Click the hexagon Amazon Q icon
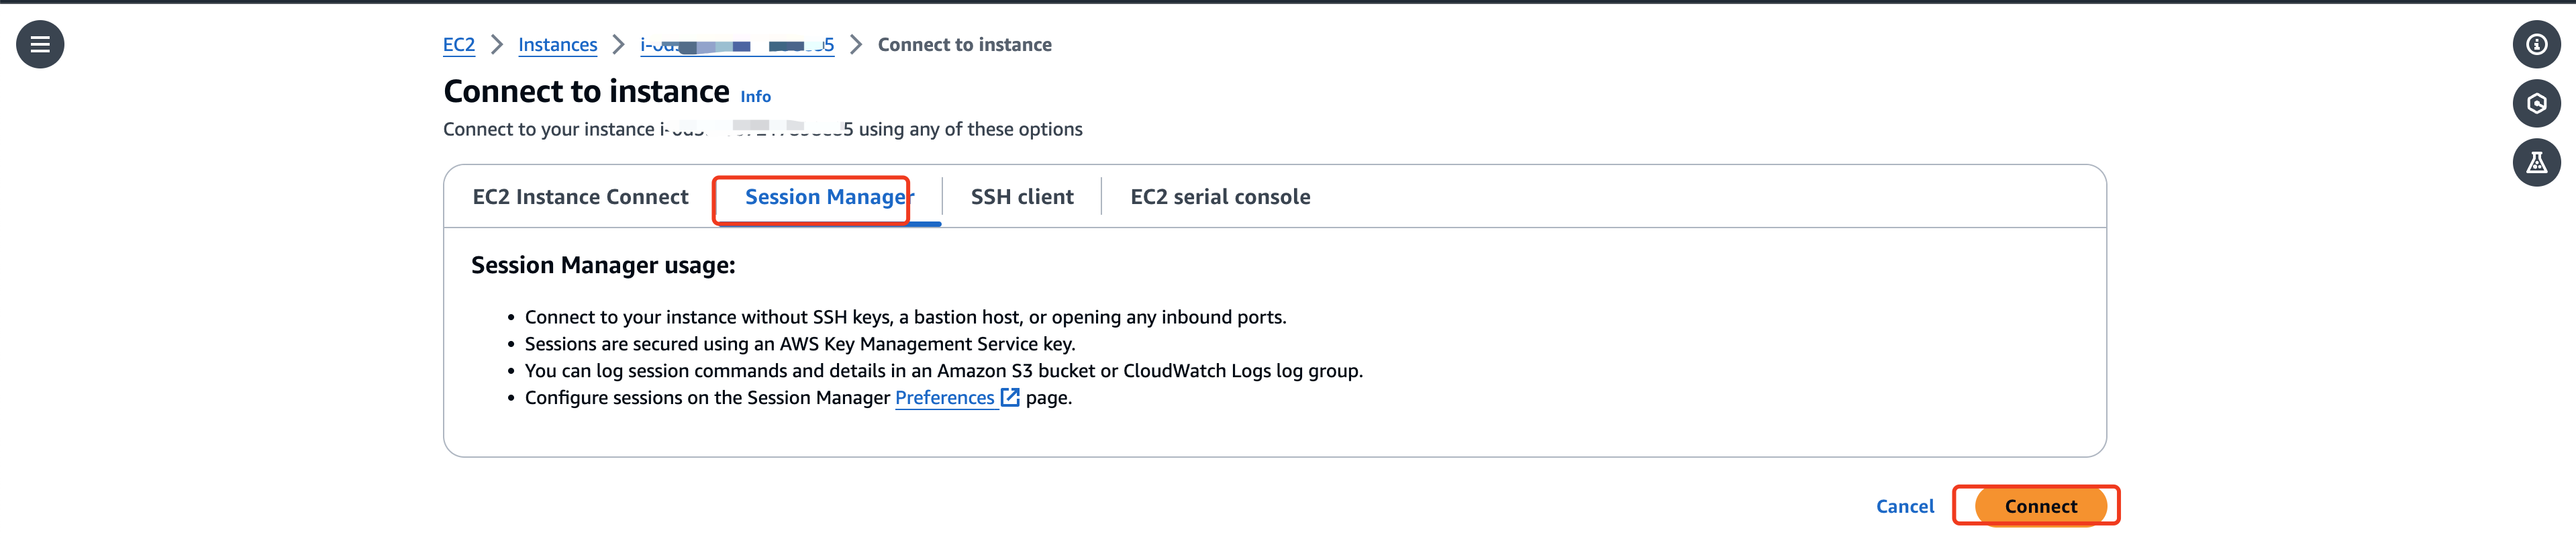This screenshot has height=545, width=2576. [x=2536, y=103]
